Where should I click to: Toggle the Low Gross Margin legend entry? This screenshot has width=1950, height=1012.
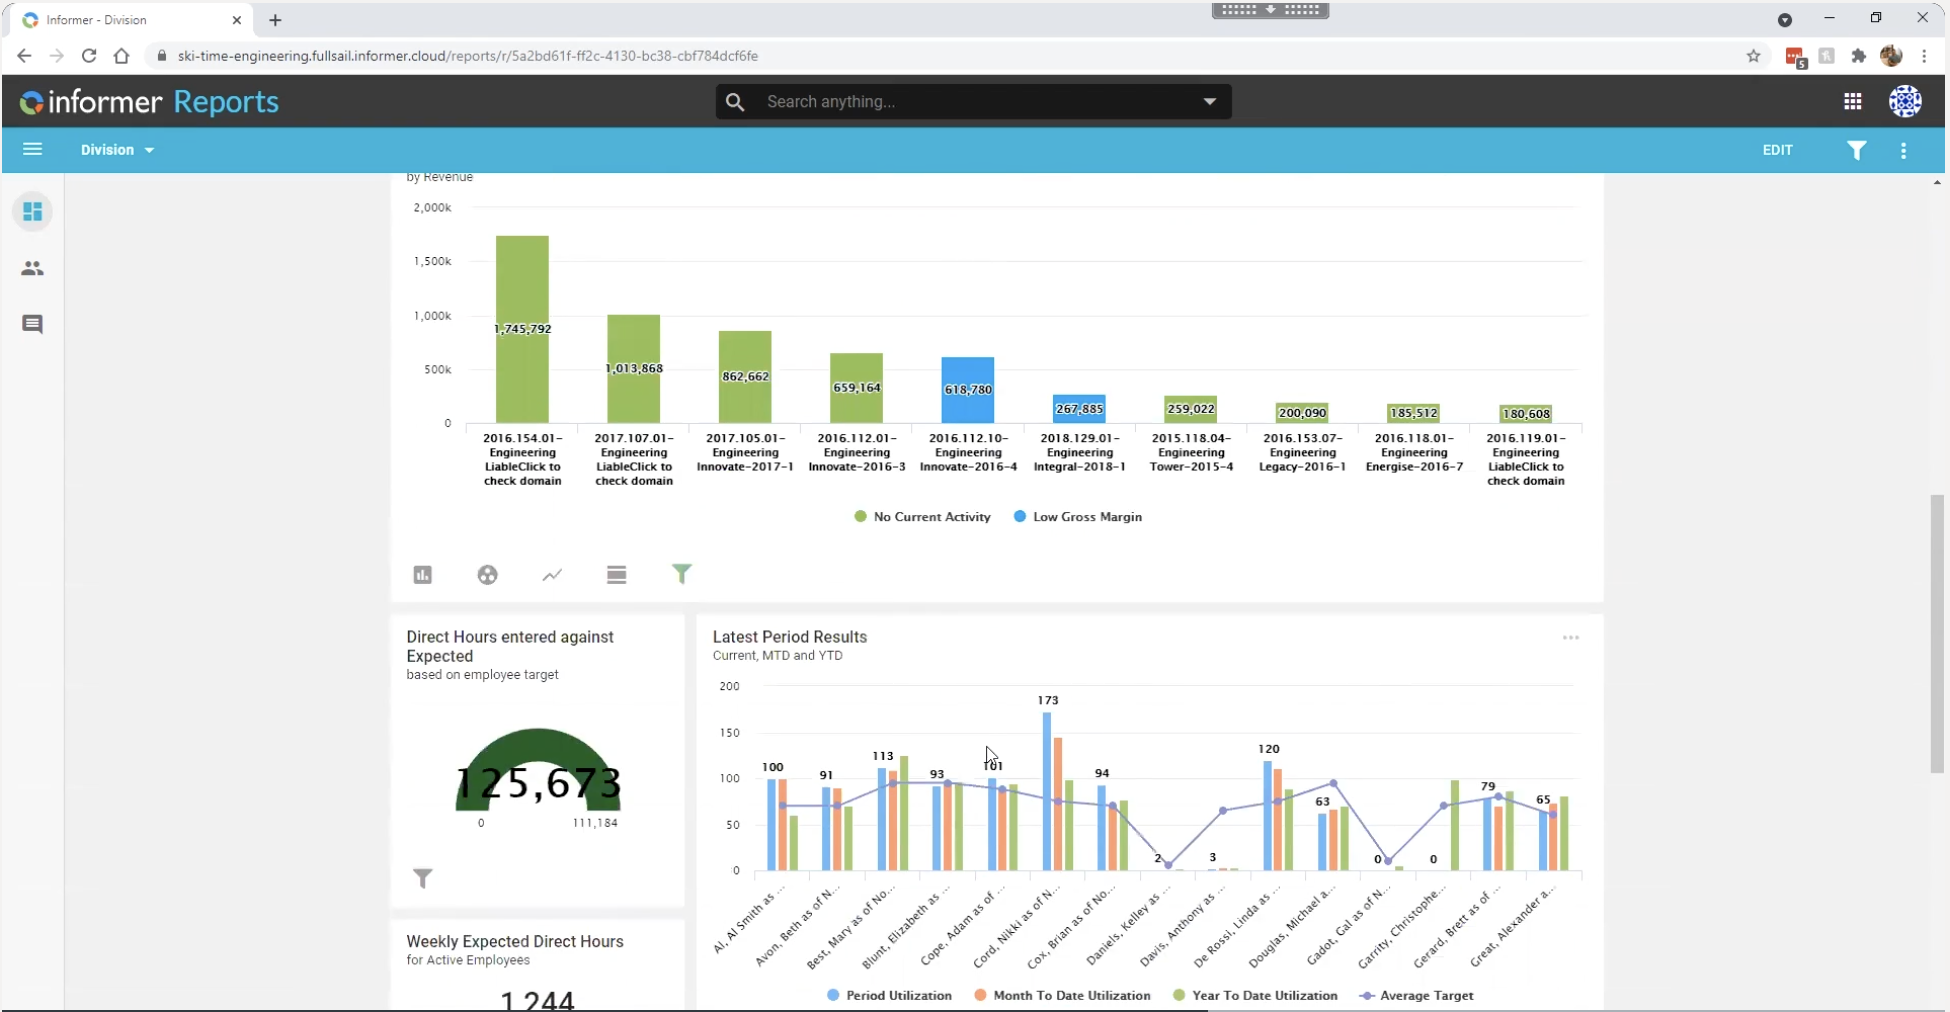[1077, 516]
